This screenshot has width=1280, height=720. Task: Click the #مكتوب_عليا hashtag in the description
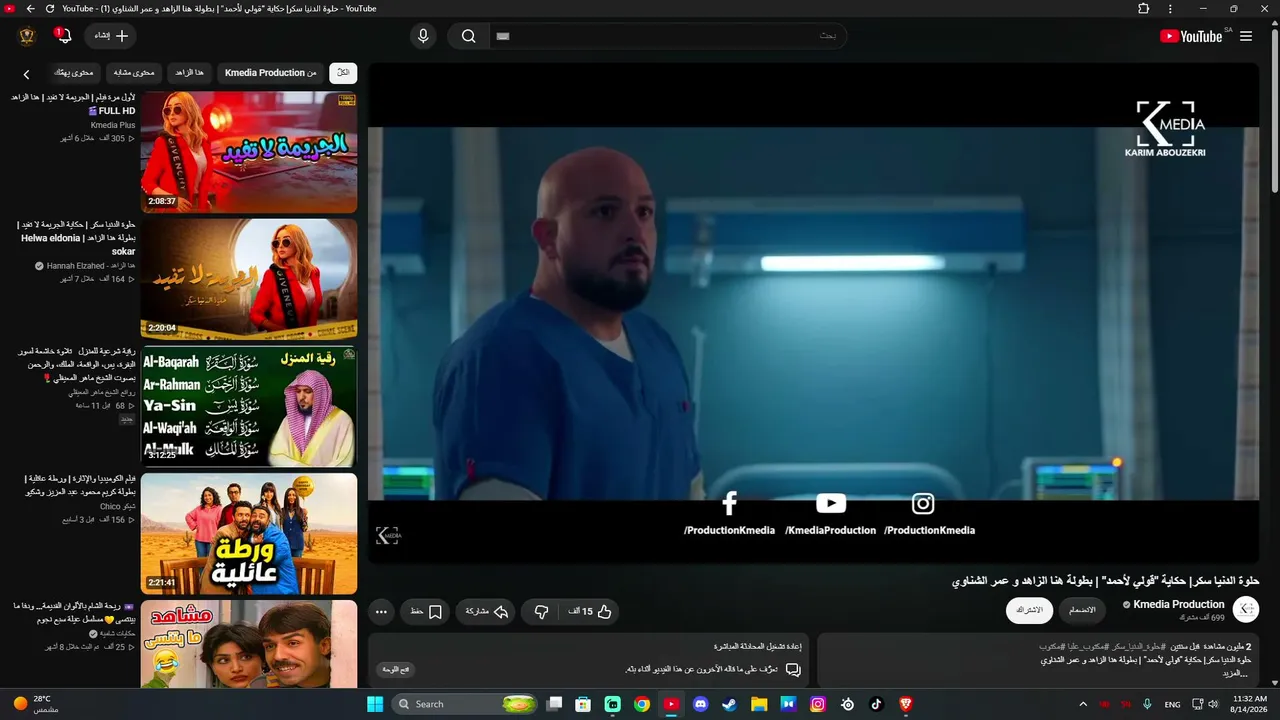1090,647
